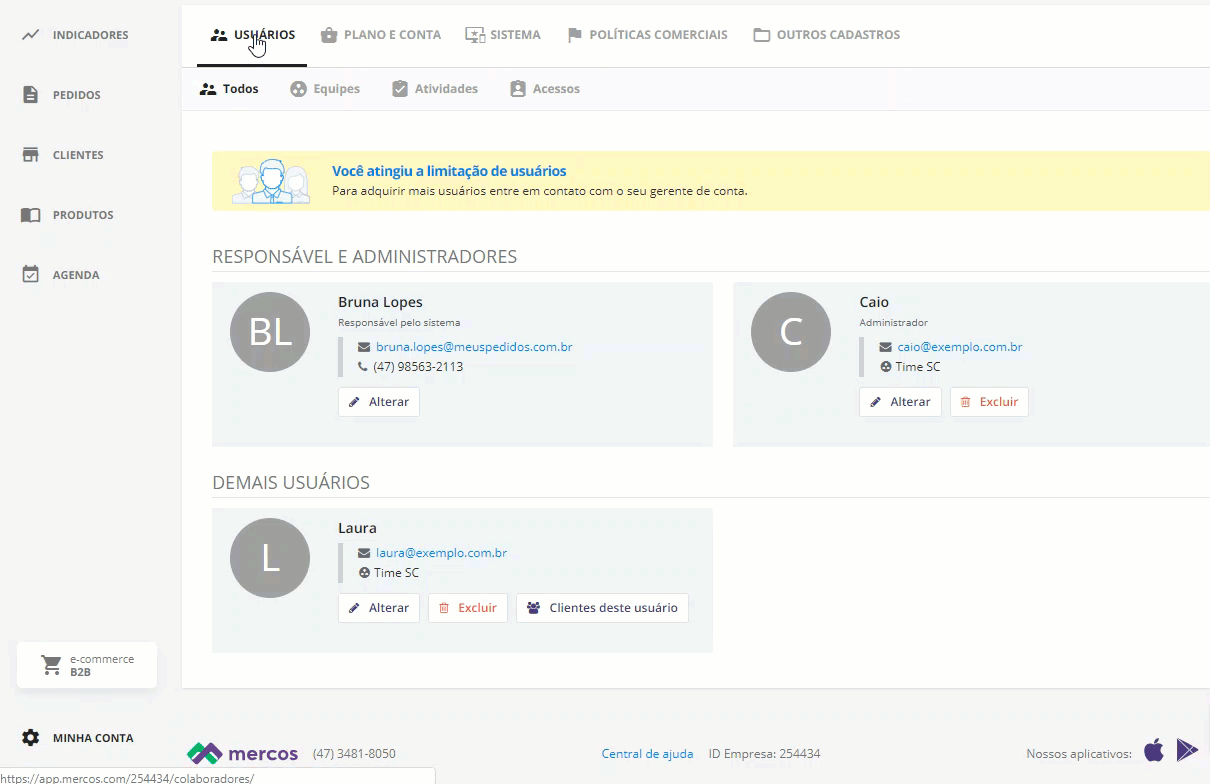Viewport: 1210px width, 784px height.
Task: Click the Mercos logo in footer
Action: point(243,753)
